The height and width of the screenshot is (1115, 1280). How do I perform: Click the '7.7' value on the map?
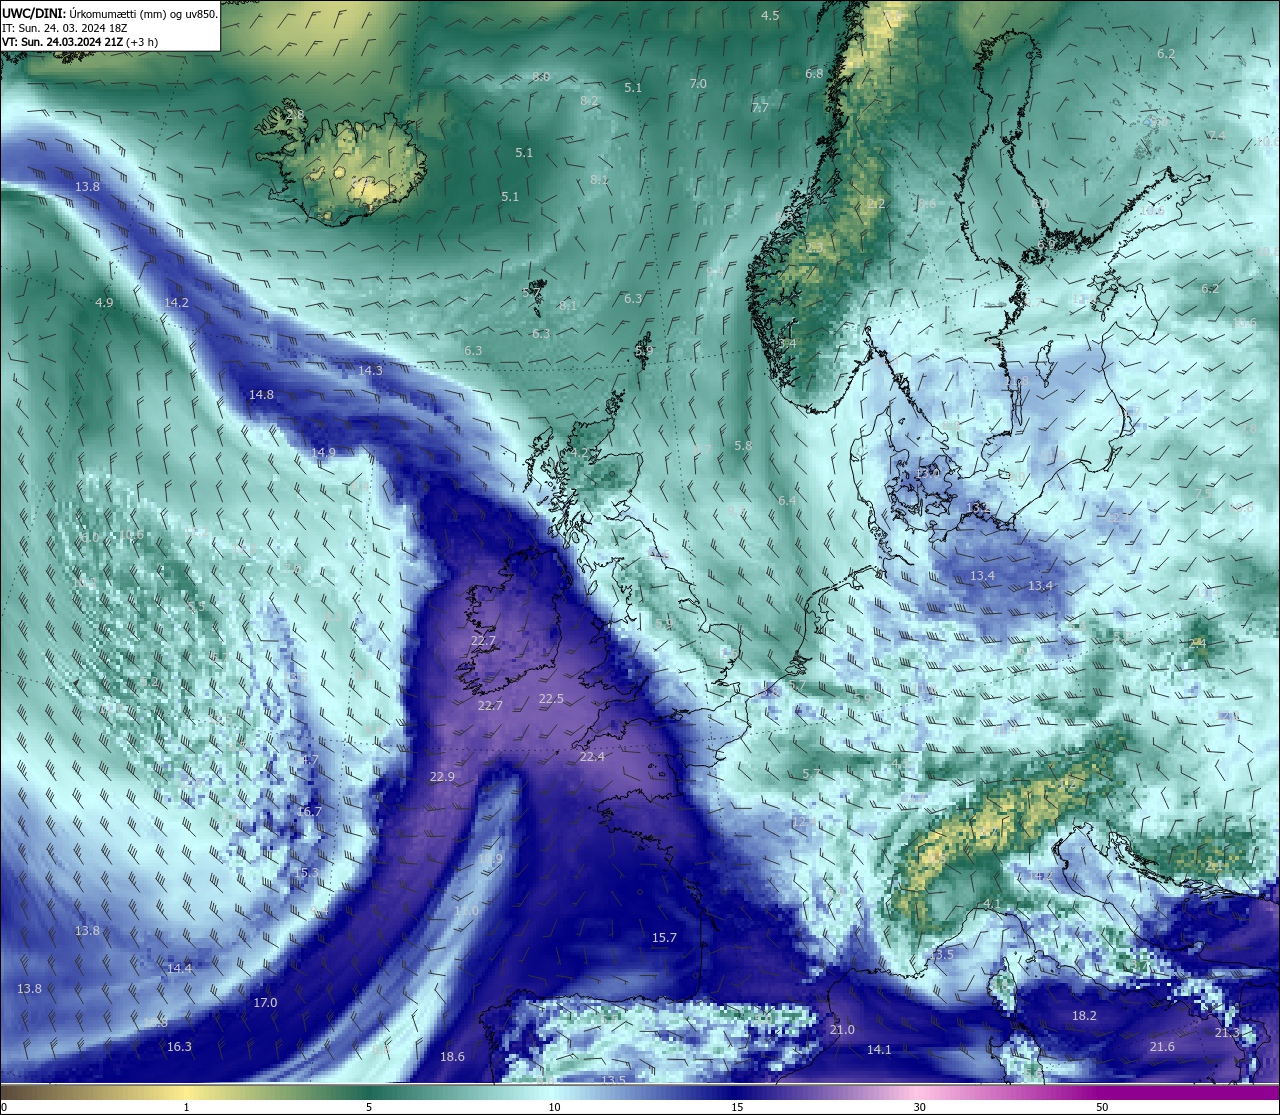760,108
